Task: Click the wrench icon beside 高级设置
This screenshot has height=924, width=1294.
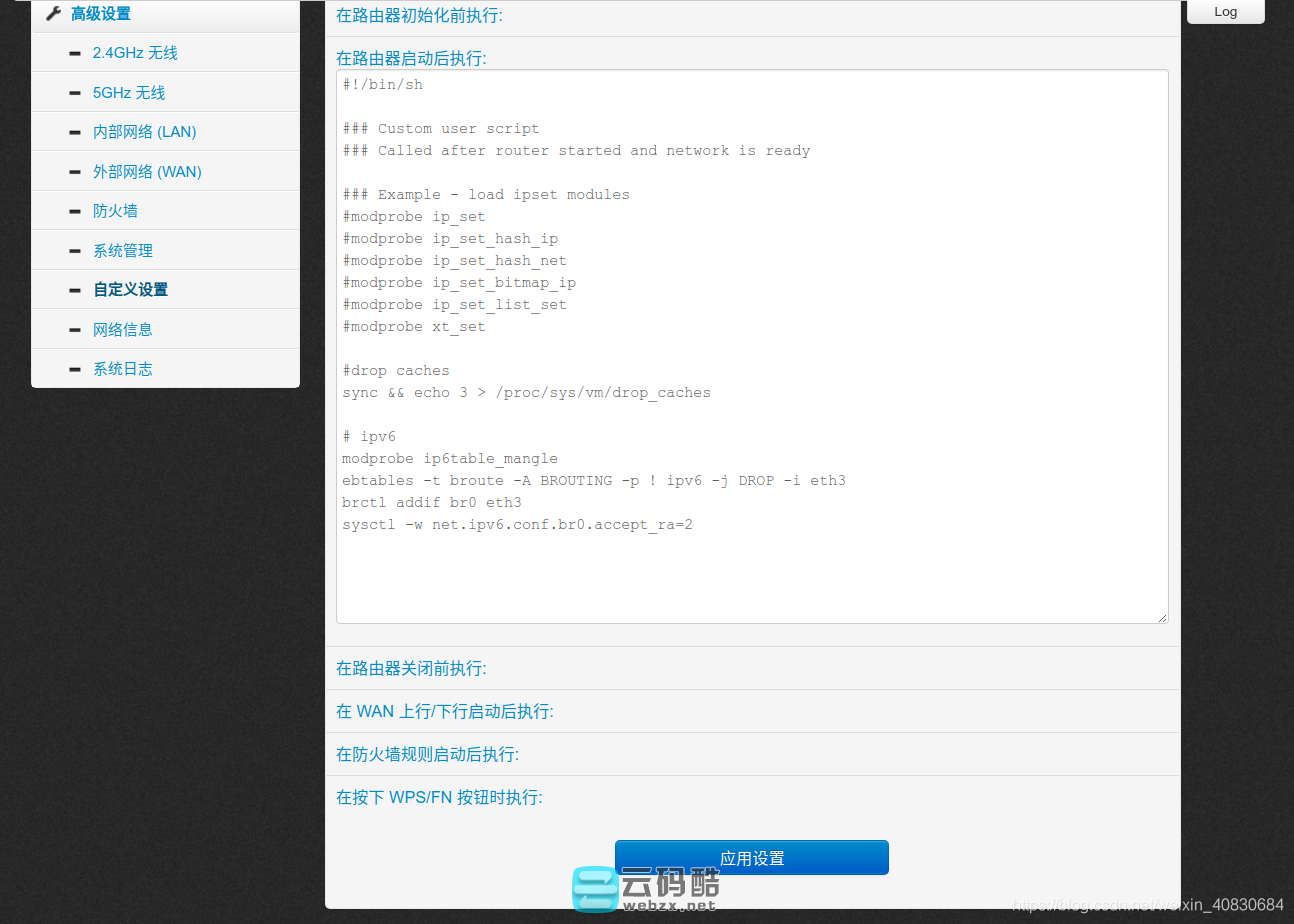Action: [54, 14]
